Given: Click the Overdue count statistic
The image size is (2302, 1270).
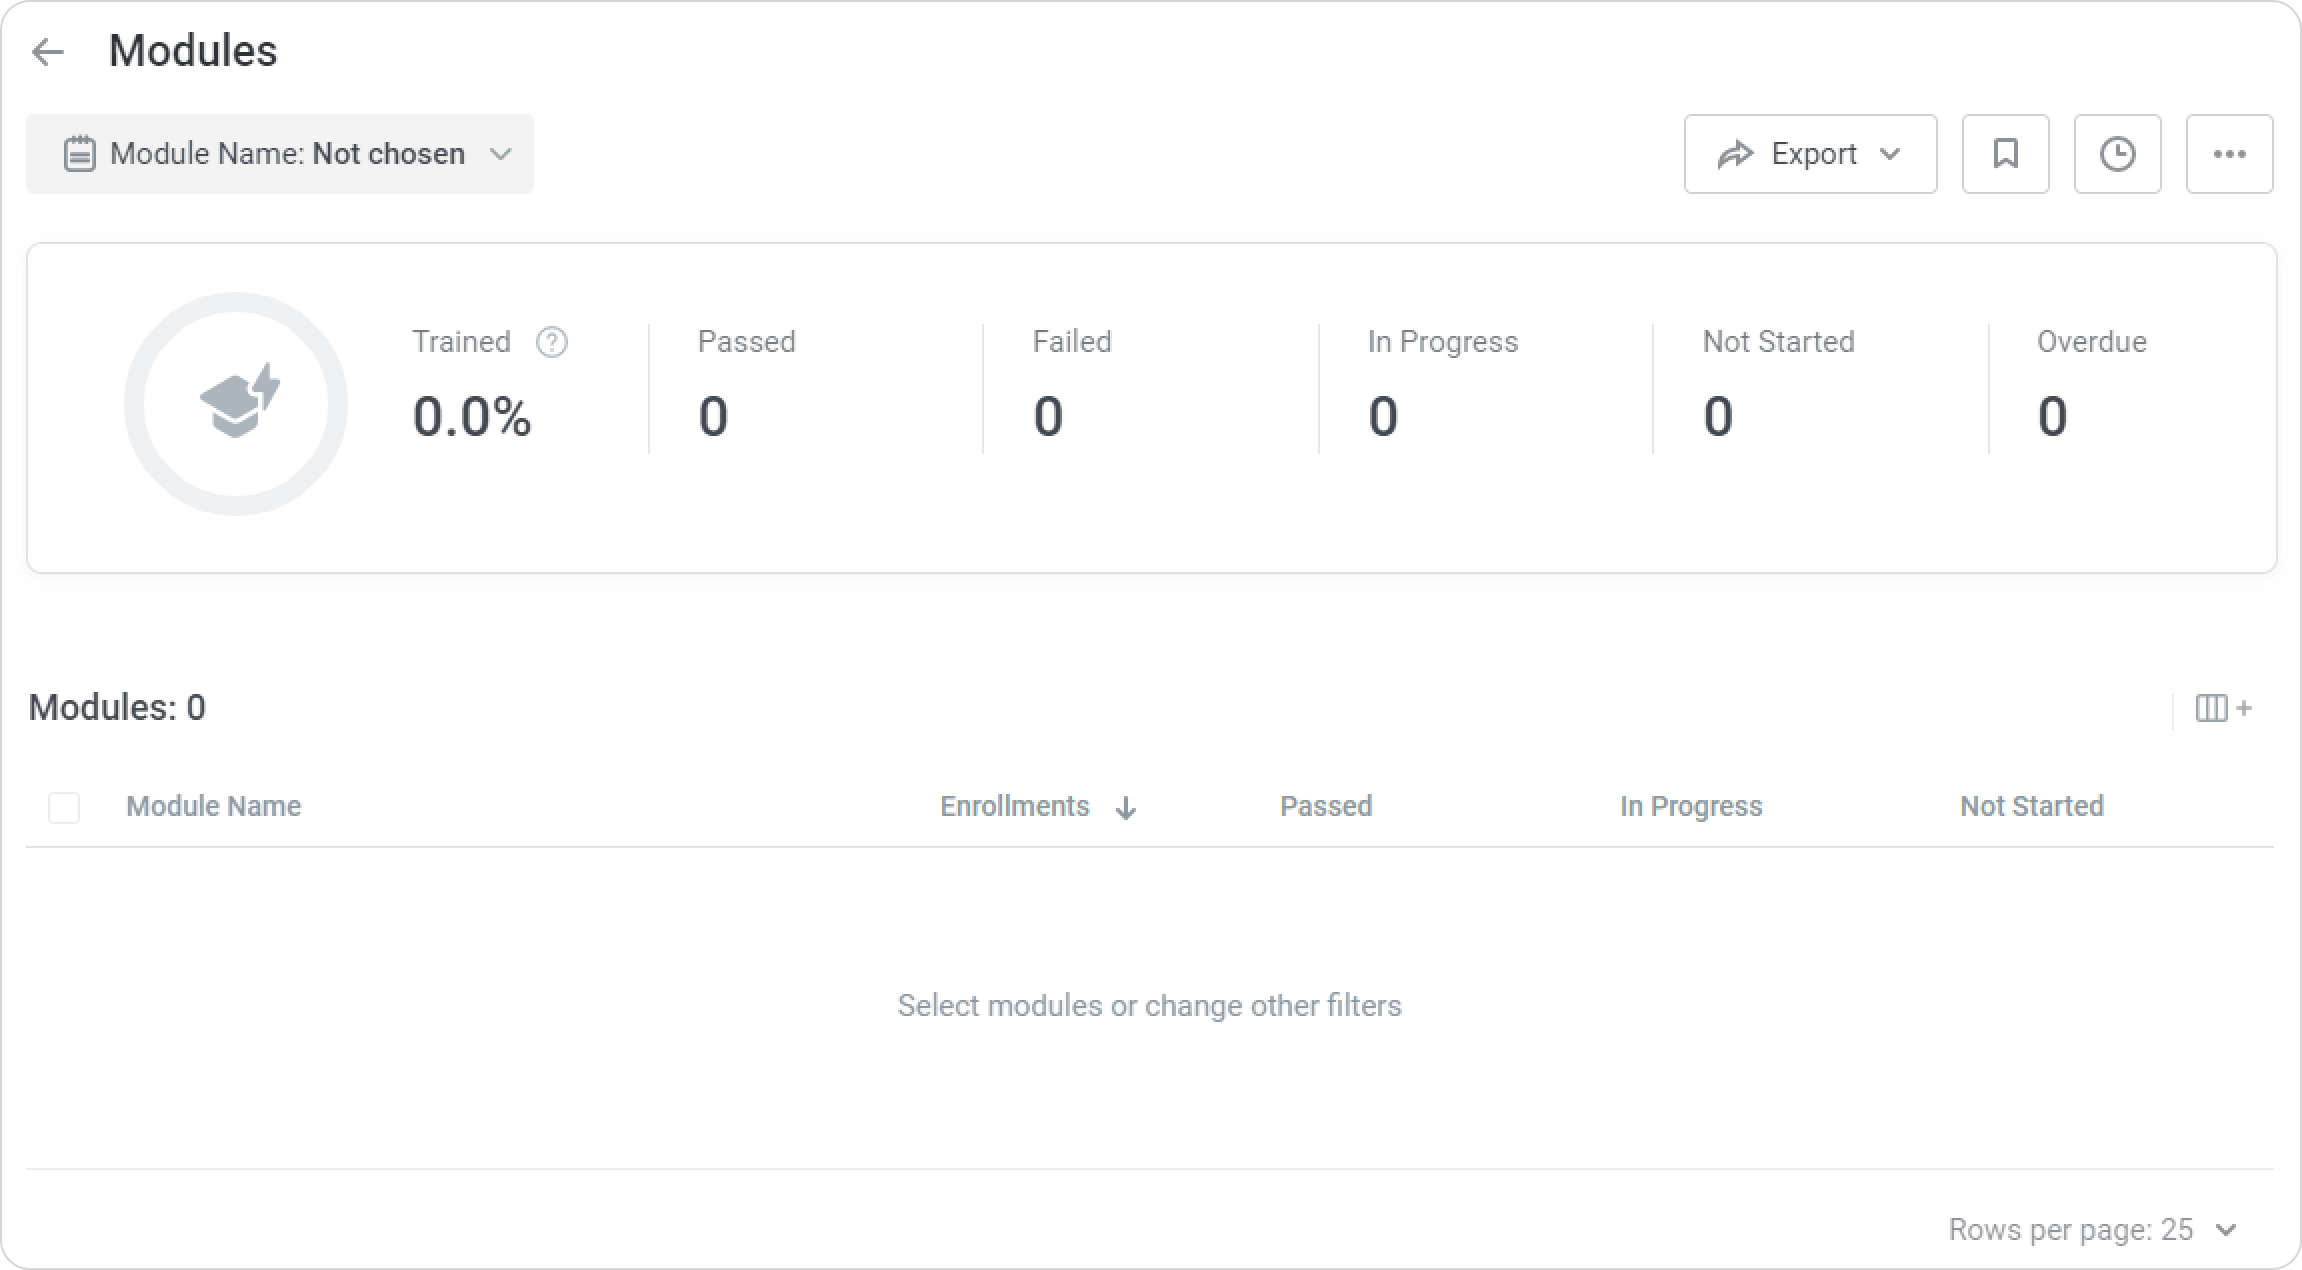Looking at the screenshot, I should click(x=2052, y=416).
